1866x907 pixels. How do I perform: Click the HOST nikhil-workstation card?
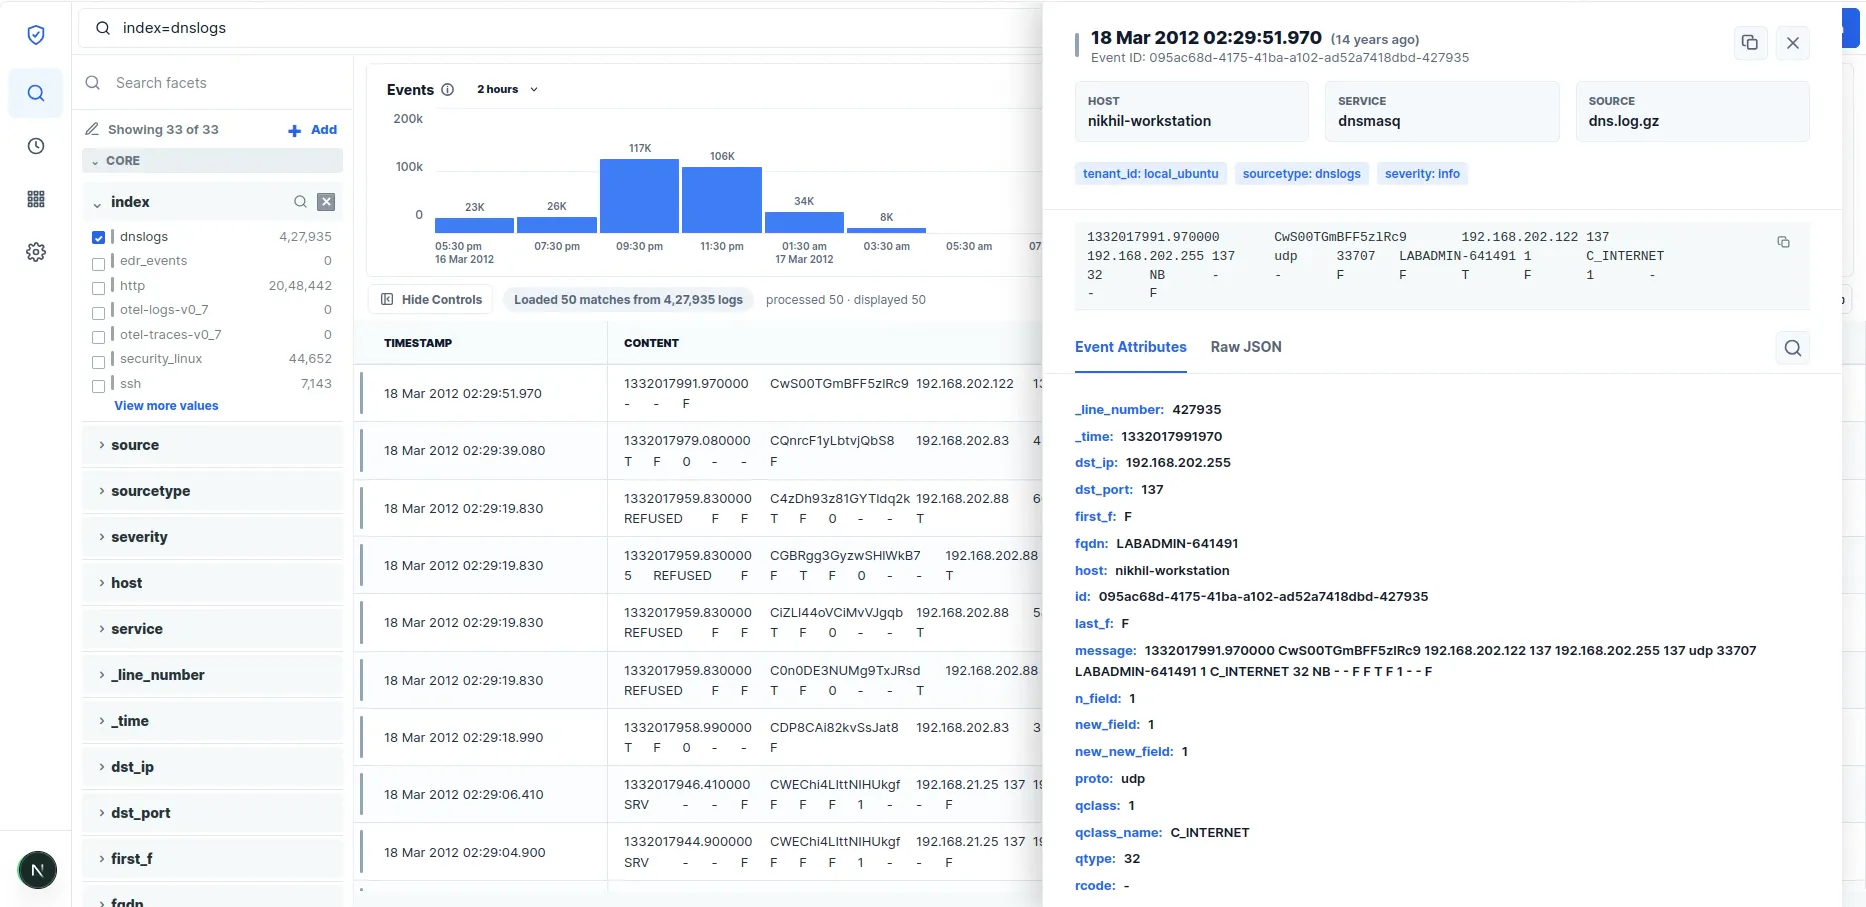coord(1191,112)
